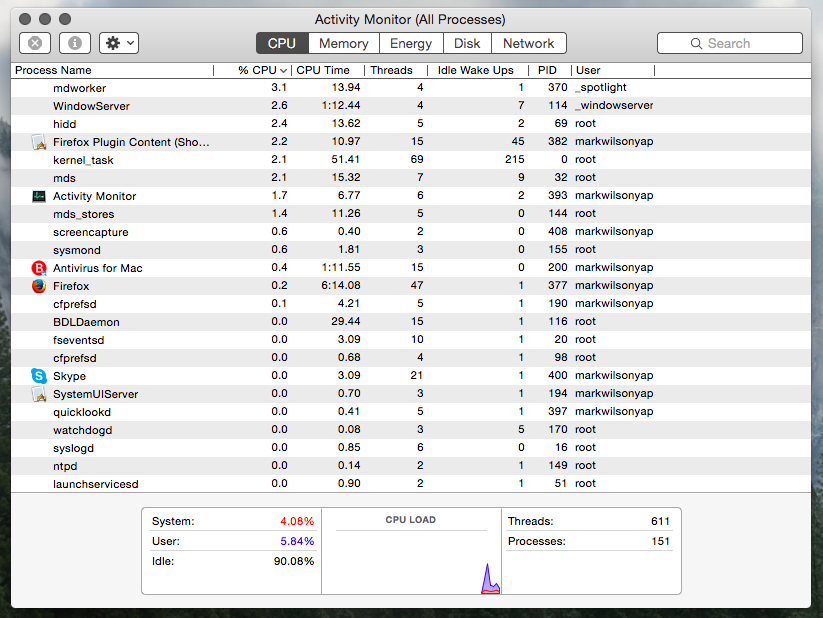Screen dimensions: 823x618
Task: Select the kernel_task process row
Action: point(411,160)
